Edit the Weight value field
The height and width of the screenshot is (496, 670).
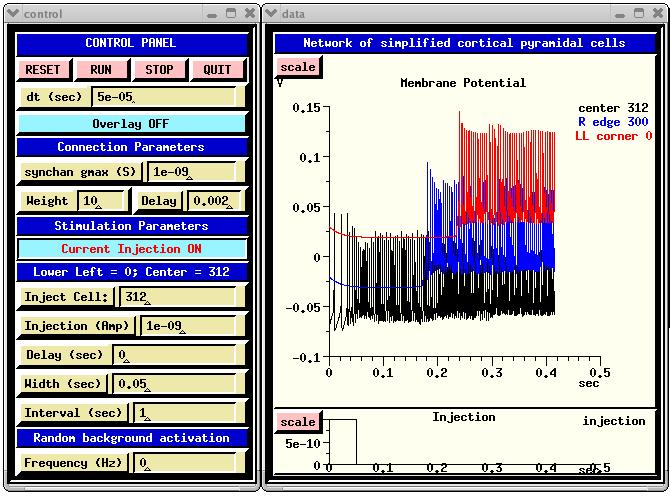pos(102,201)
